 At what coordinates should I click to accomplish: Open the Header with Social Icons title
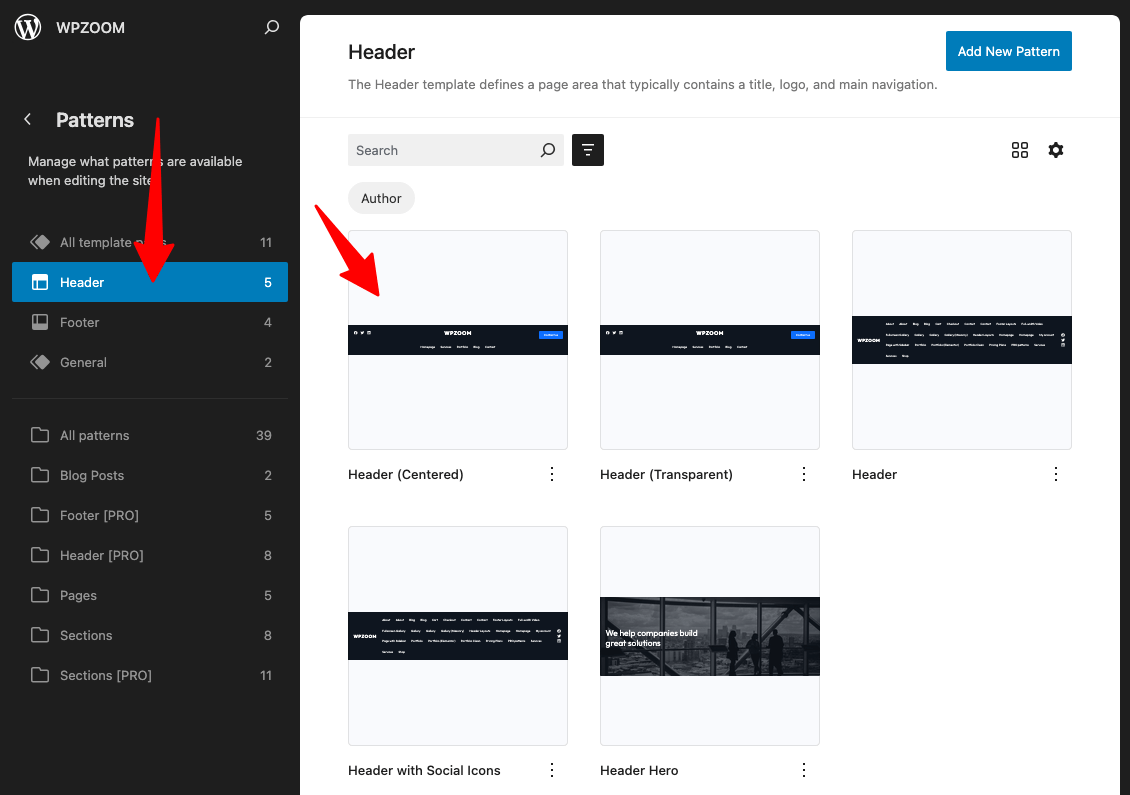pyautogui.click(x=424, y=770)
